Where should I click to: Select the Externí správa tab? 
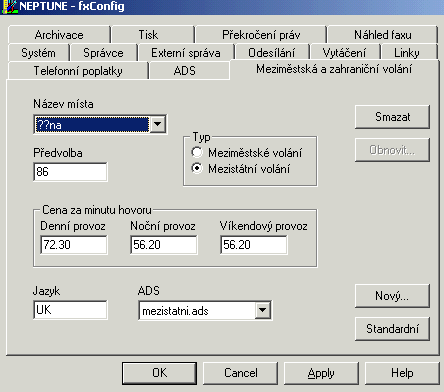186,53
